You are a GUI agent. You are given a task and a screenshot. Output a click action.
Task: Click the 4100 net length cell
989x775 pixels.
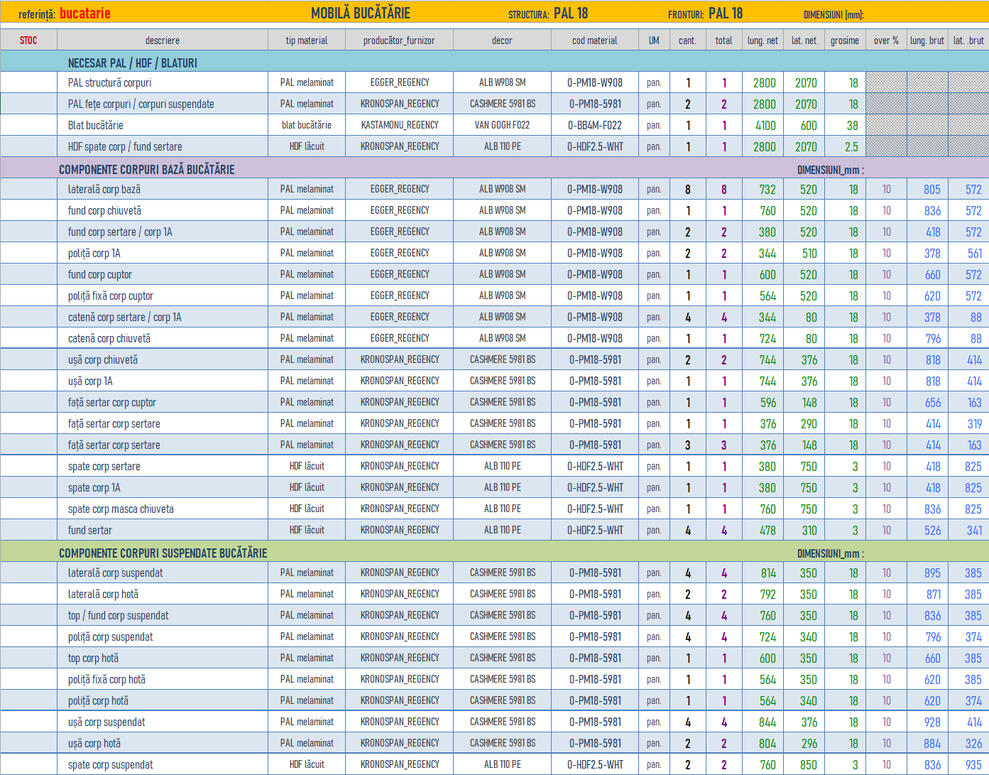pos(763,125)
